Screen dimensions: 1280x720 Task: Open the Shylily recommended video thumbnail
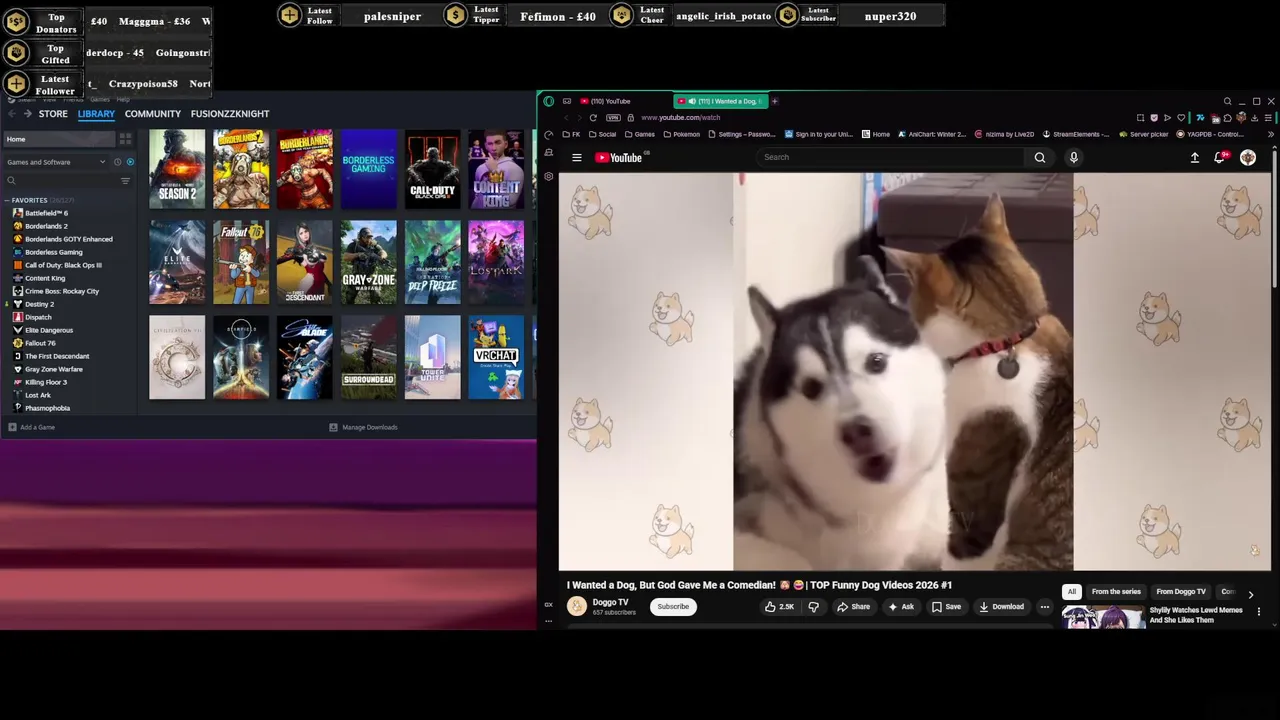click(x=1103, y=617)
